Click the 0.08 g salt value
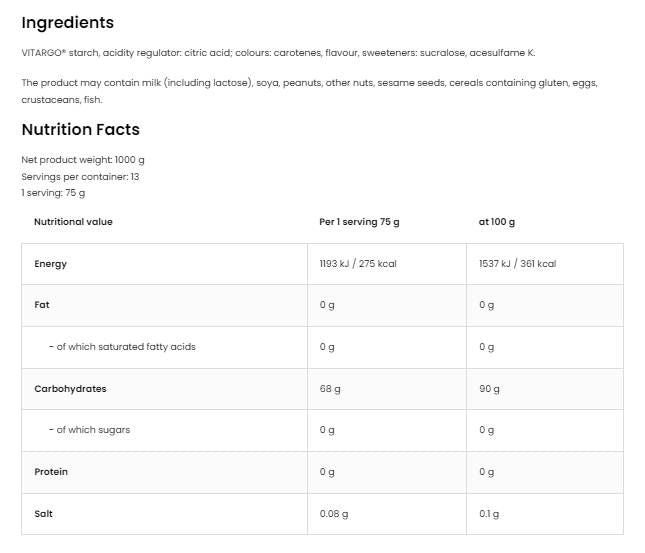645x553 pixels. coord(334,513)
